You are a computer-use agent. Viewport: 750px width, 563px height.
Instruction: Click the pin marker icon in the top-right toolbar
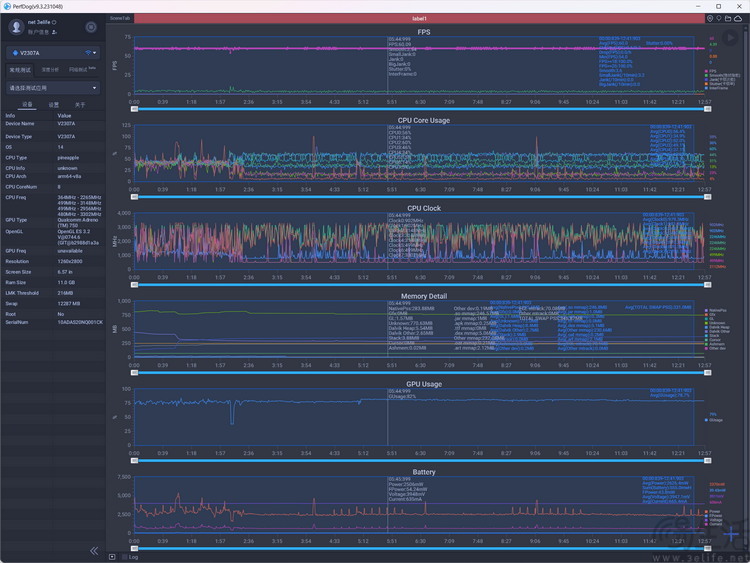click(718, 18)
